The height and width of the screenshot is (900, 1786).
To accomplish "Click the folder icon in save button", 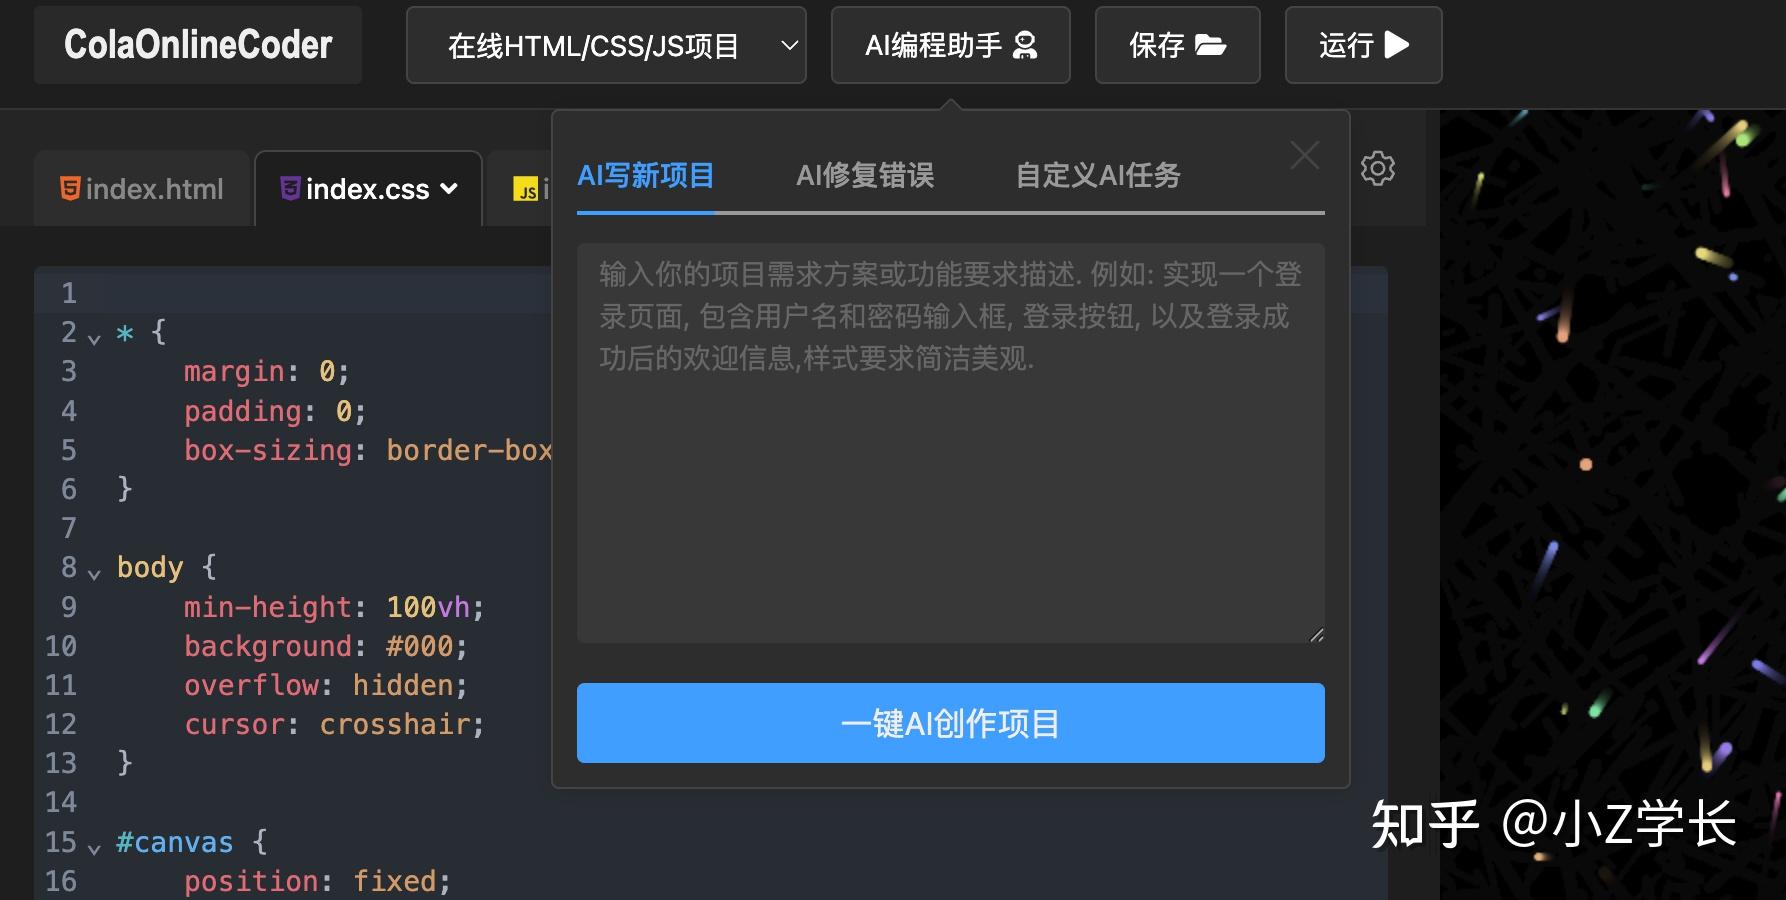I will point(1210,45).
